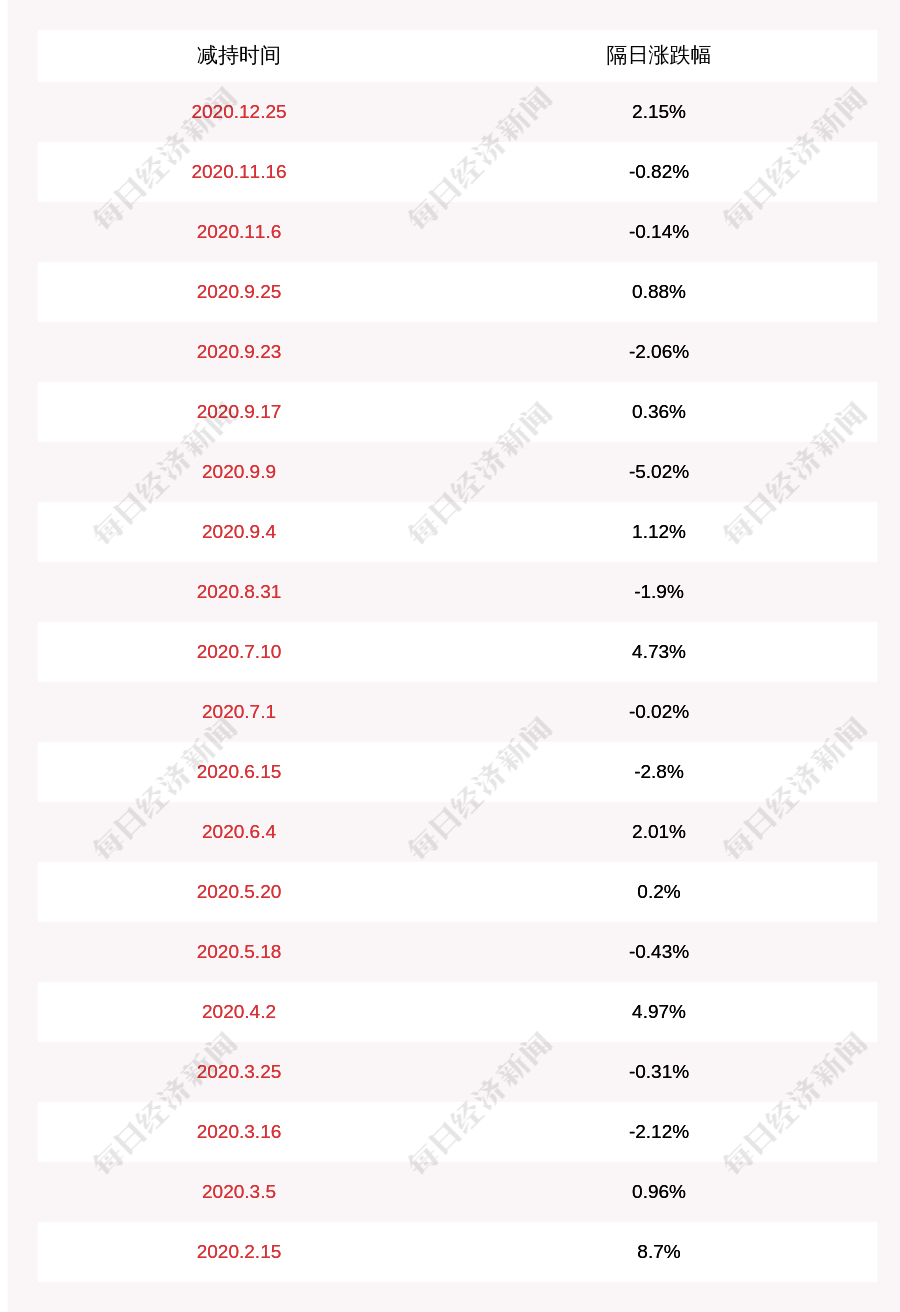Open the 2020.4.2 date link
900x1312 pixels.
point(239,1011)
